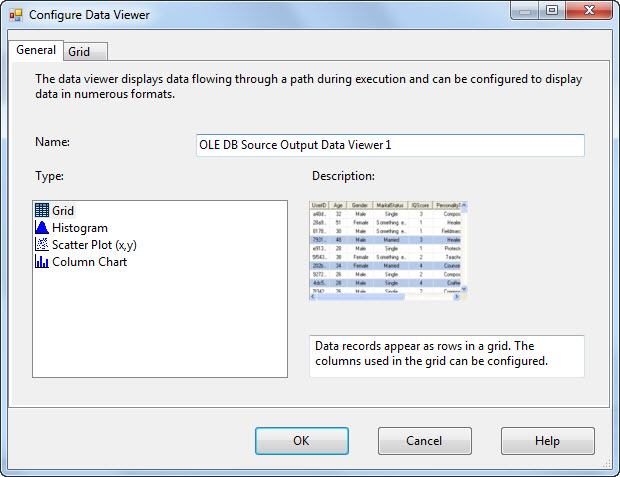Open the General tab
This screenshot has width=620, height=477.
coord(36,50)
